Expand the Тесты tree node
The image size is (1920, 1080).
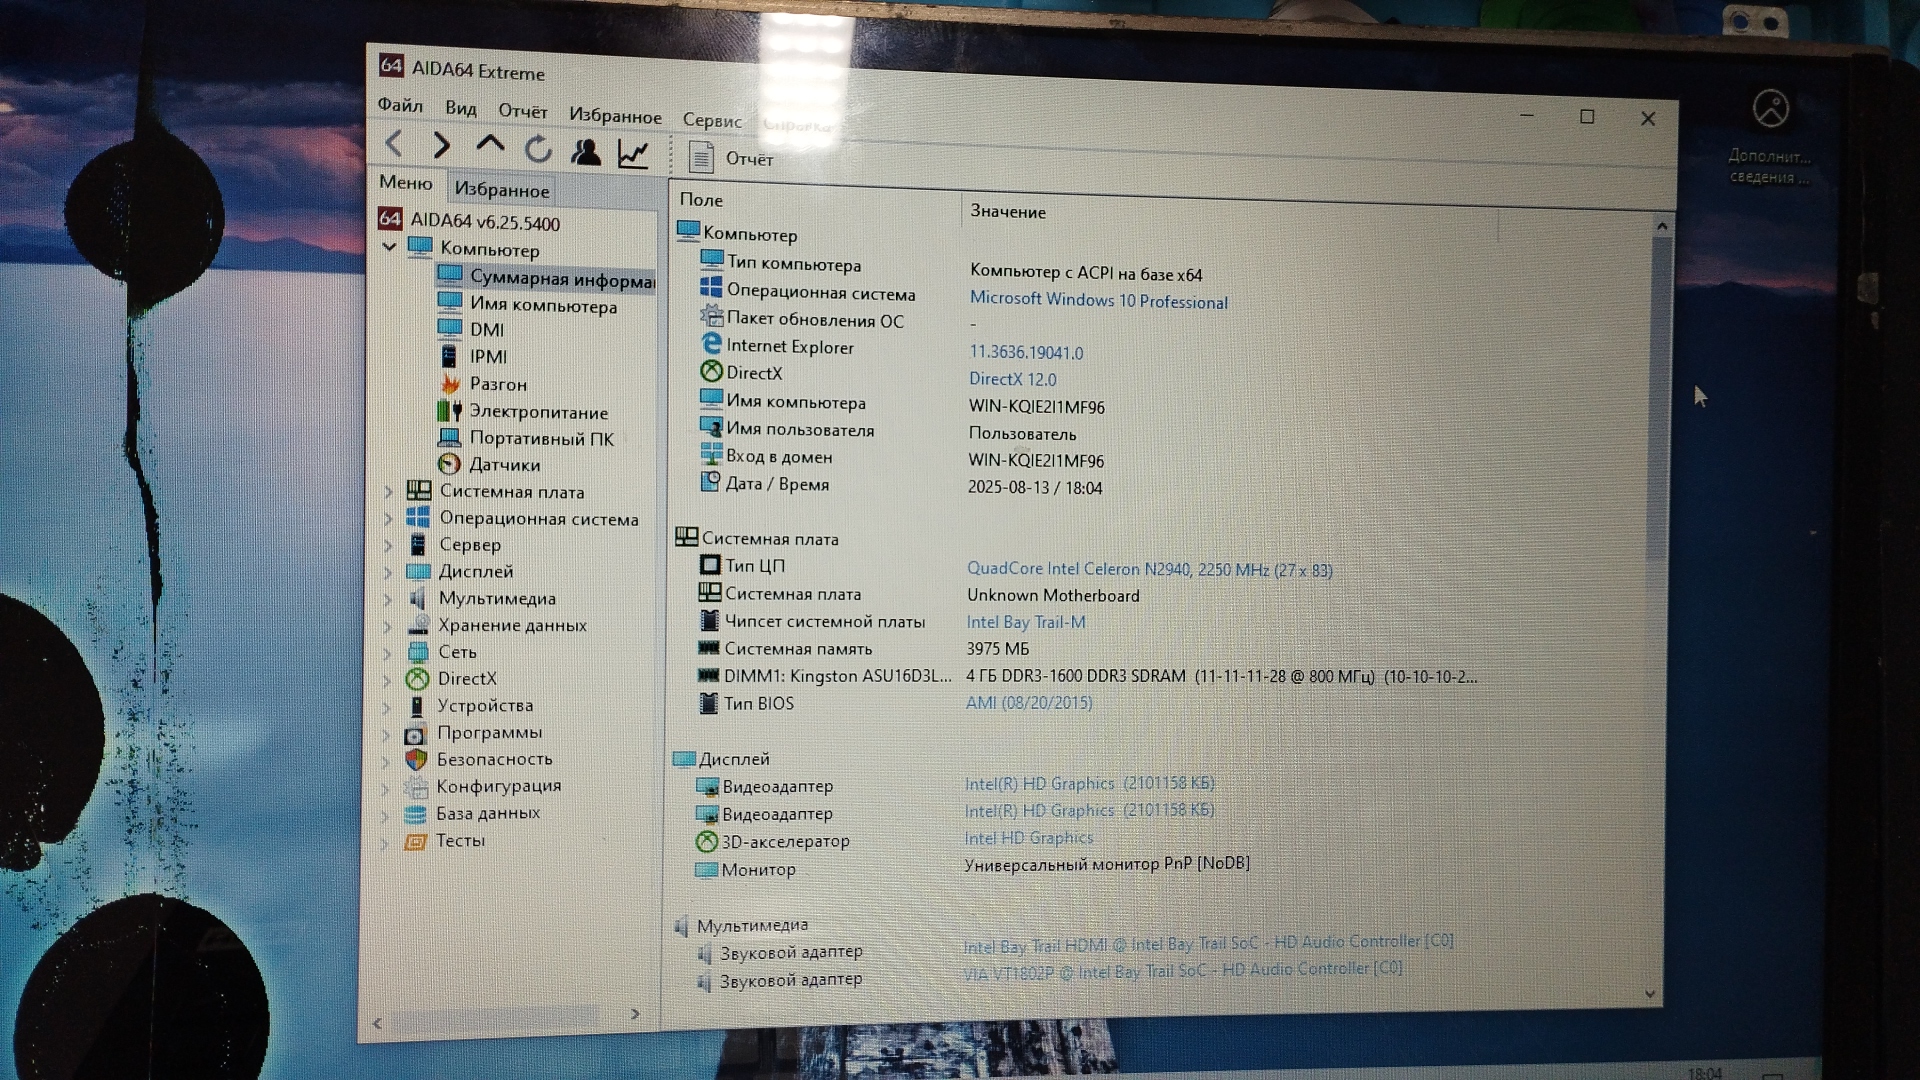tap(385, 842)
